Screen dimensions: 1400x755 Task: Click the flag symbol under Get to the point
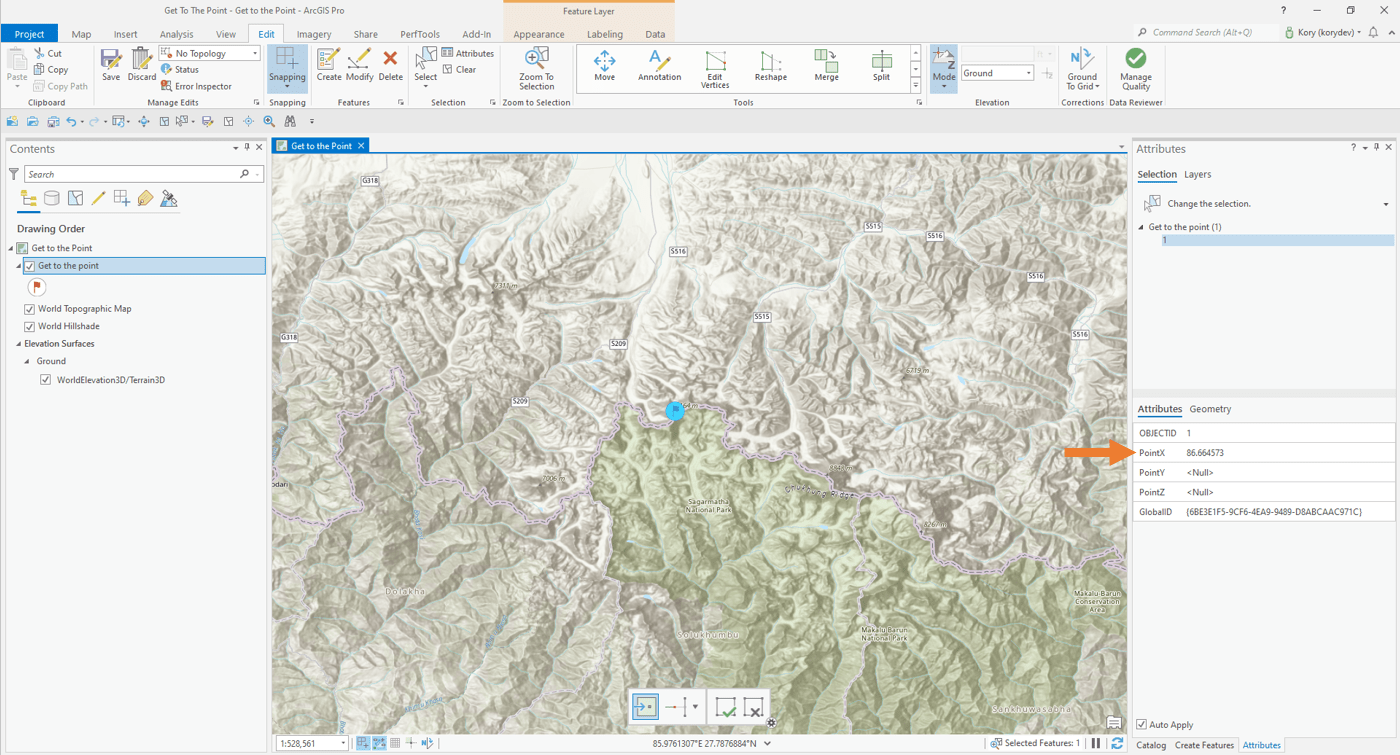coord(37,287)
